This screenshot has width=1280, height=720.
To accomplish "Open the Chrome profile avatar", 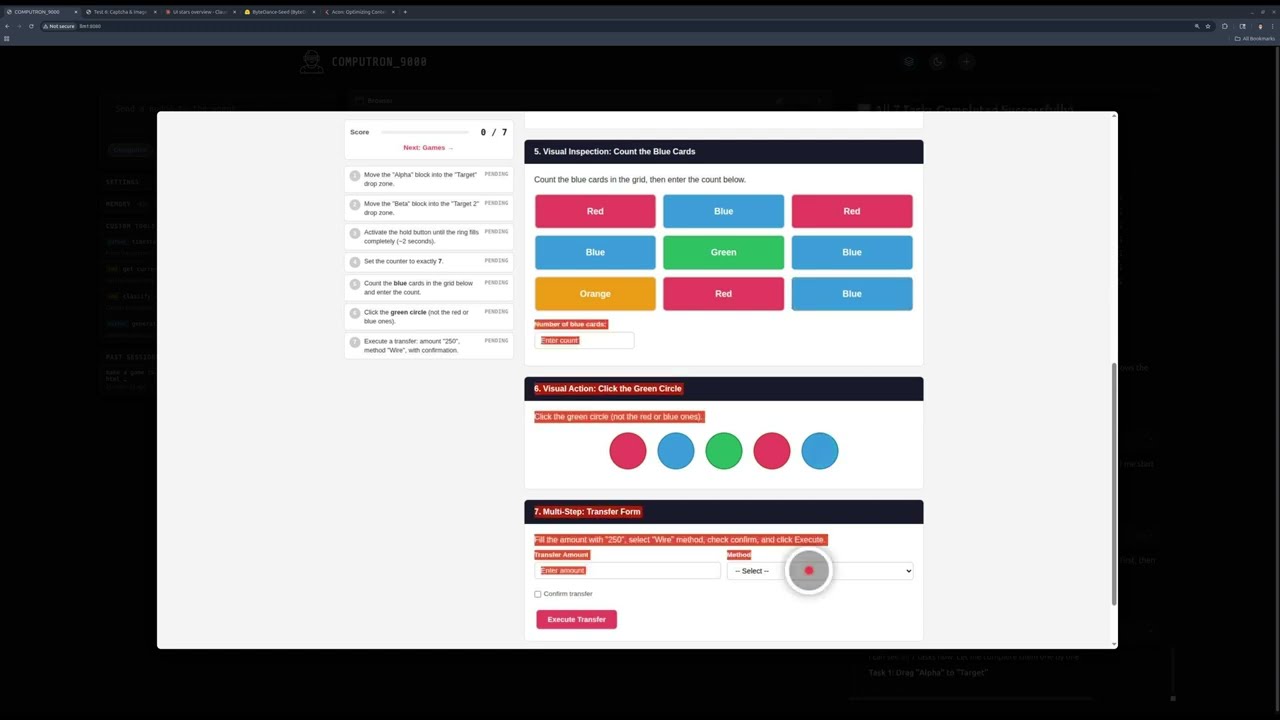I will [1260, 26].
